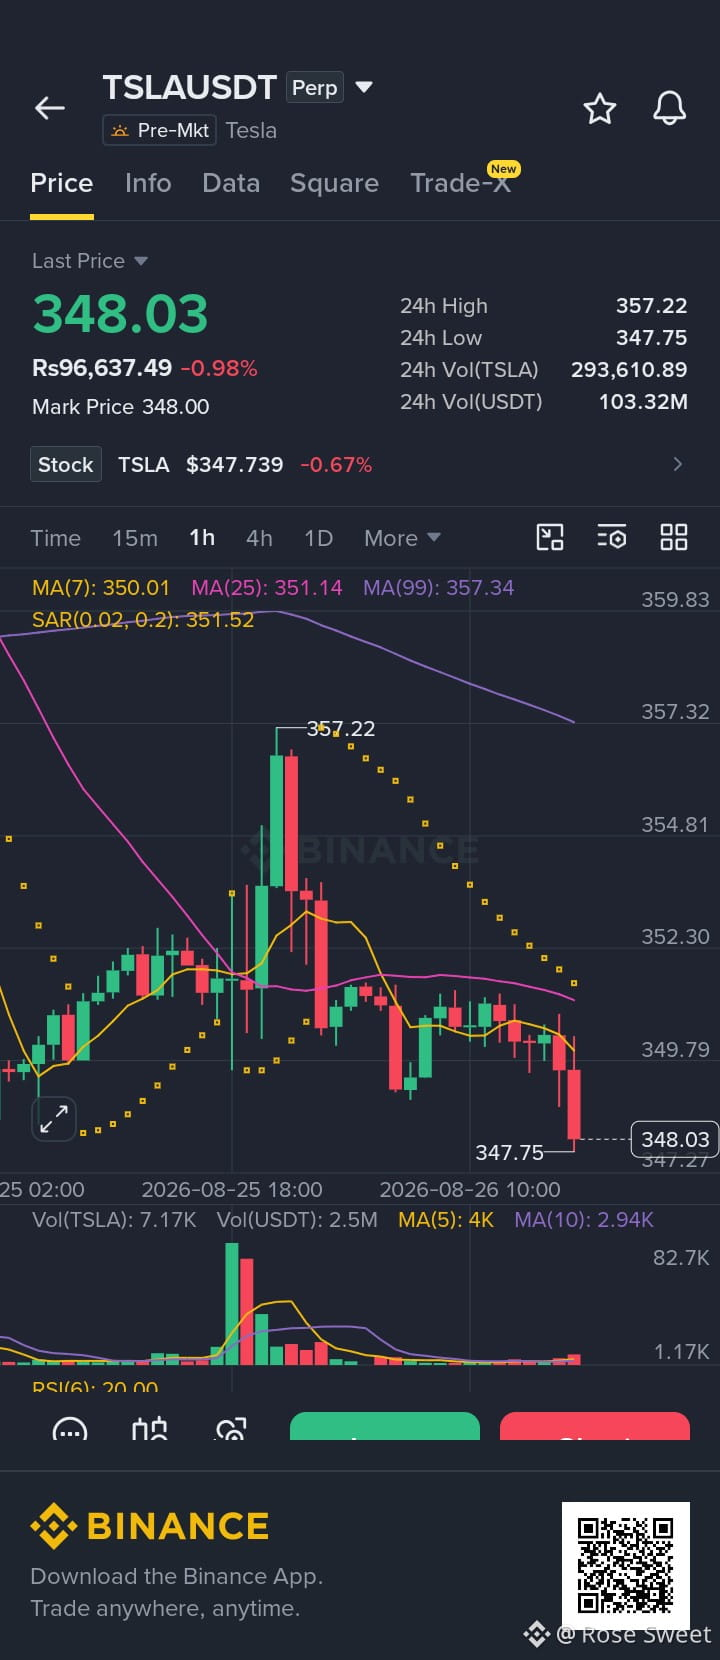Open price alerts via bell icon
This screenshot has width=720, height=1660.
tap(669, 108)
